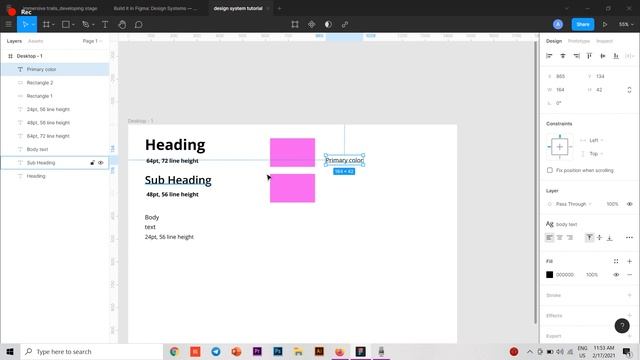Click the Create link icon in toolbar
640x360 pixels.
pos(345,24)
